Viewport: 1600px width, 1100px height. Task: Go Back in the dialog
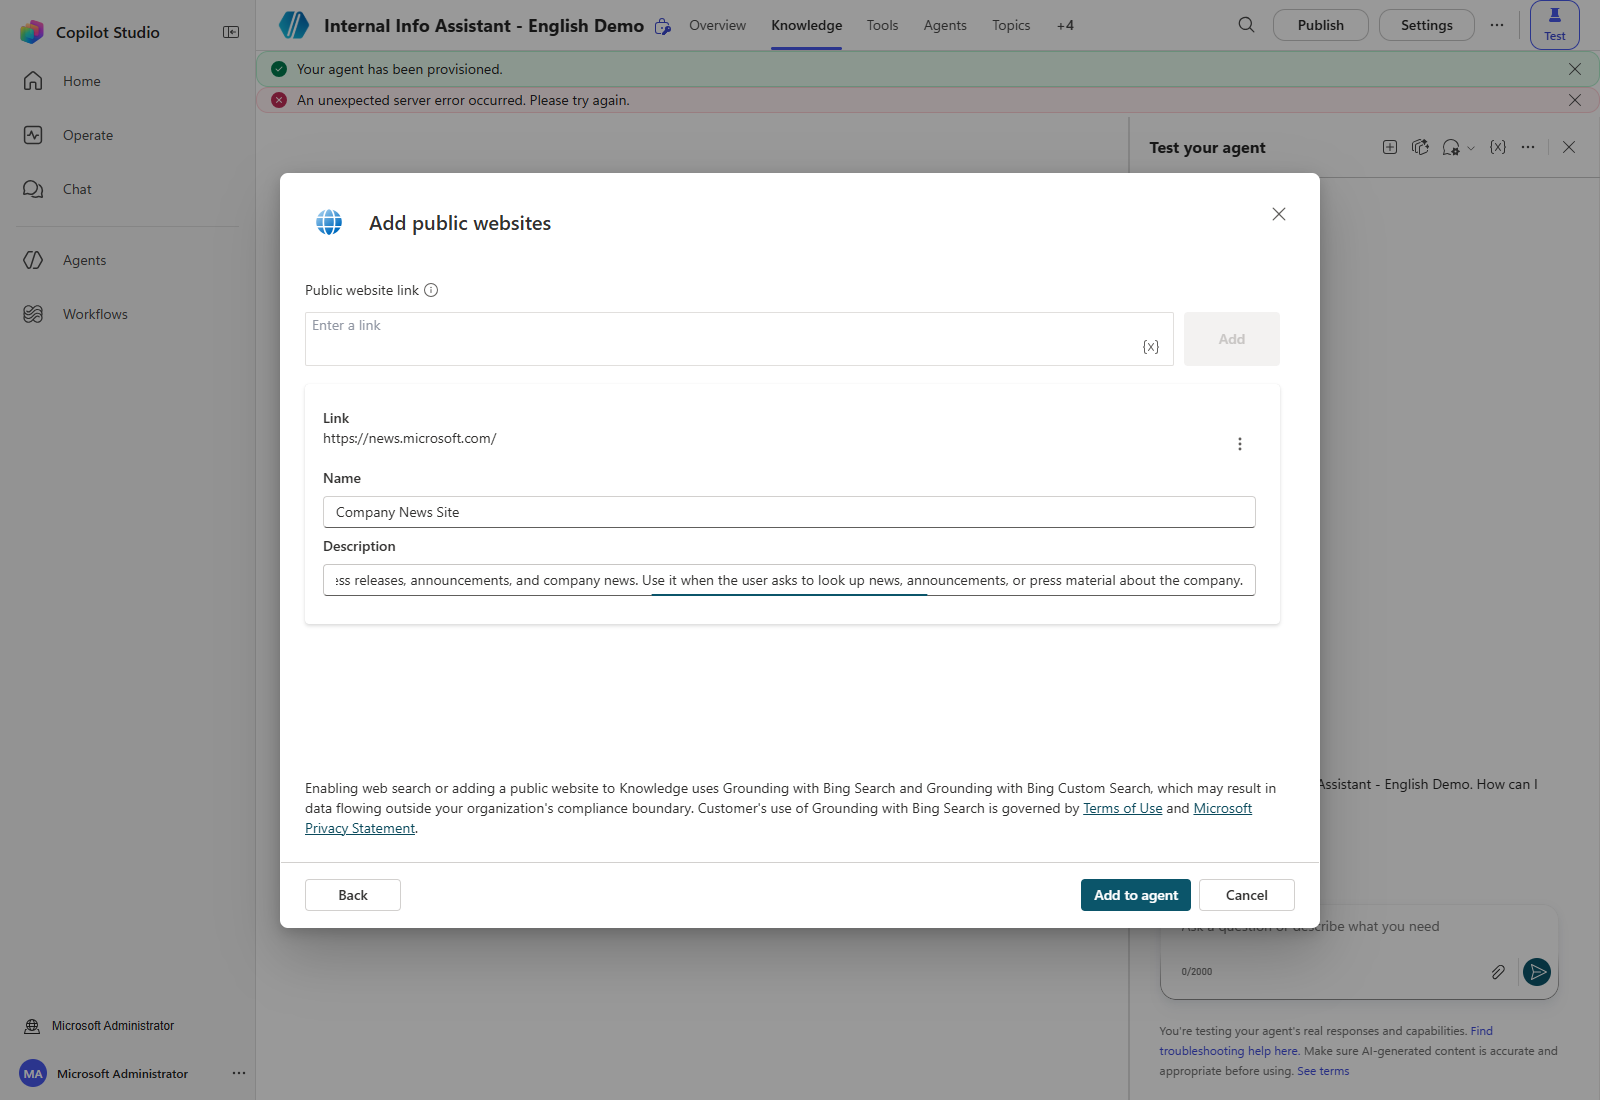pyautogui.click(x=353, y=895)
